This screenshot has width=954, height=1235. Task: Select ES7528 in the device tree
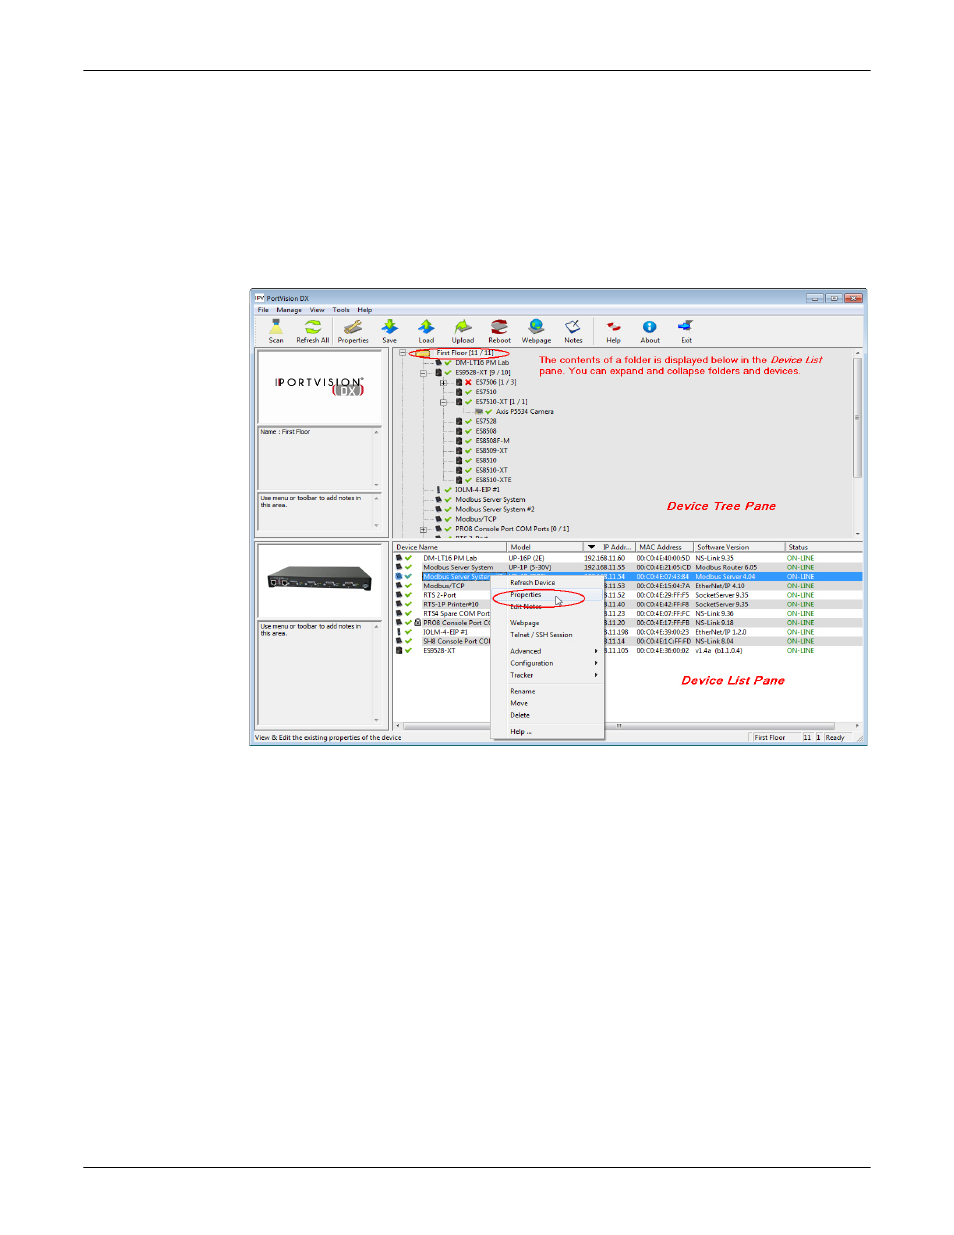(x=486, y=421)
